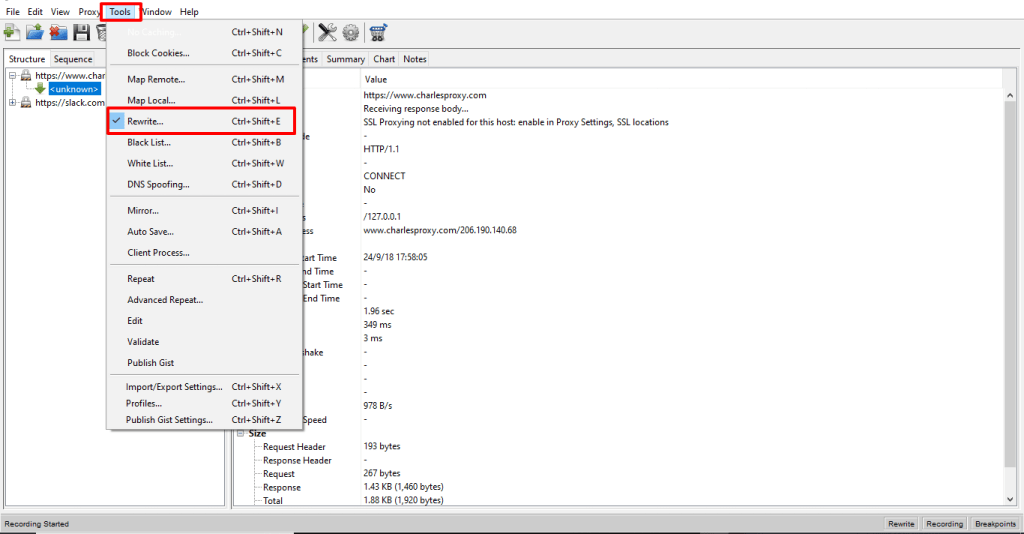Screen dimensions: 1024x534
Task: Collapse the charlesproxy.com host tree node
Action: coord(12,75)
